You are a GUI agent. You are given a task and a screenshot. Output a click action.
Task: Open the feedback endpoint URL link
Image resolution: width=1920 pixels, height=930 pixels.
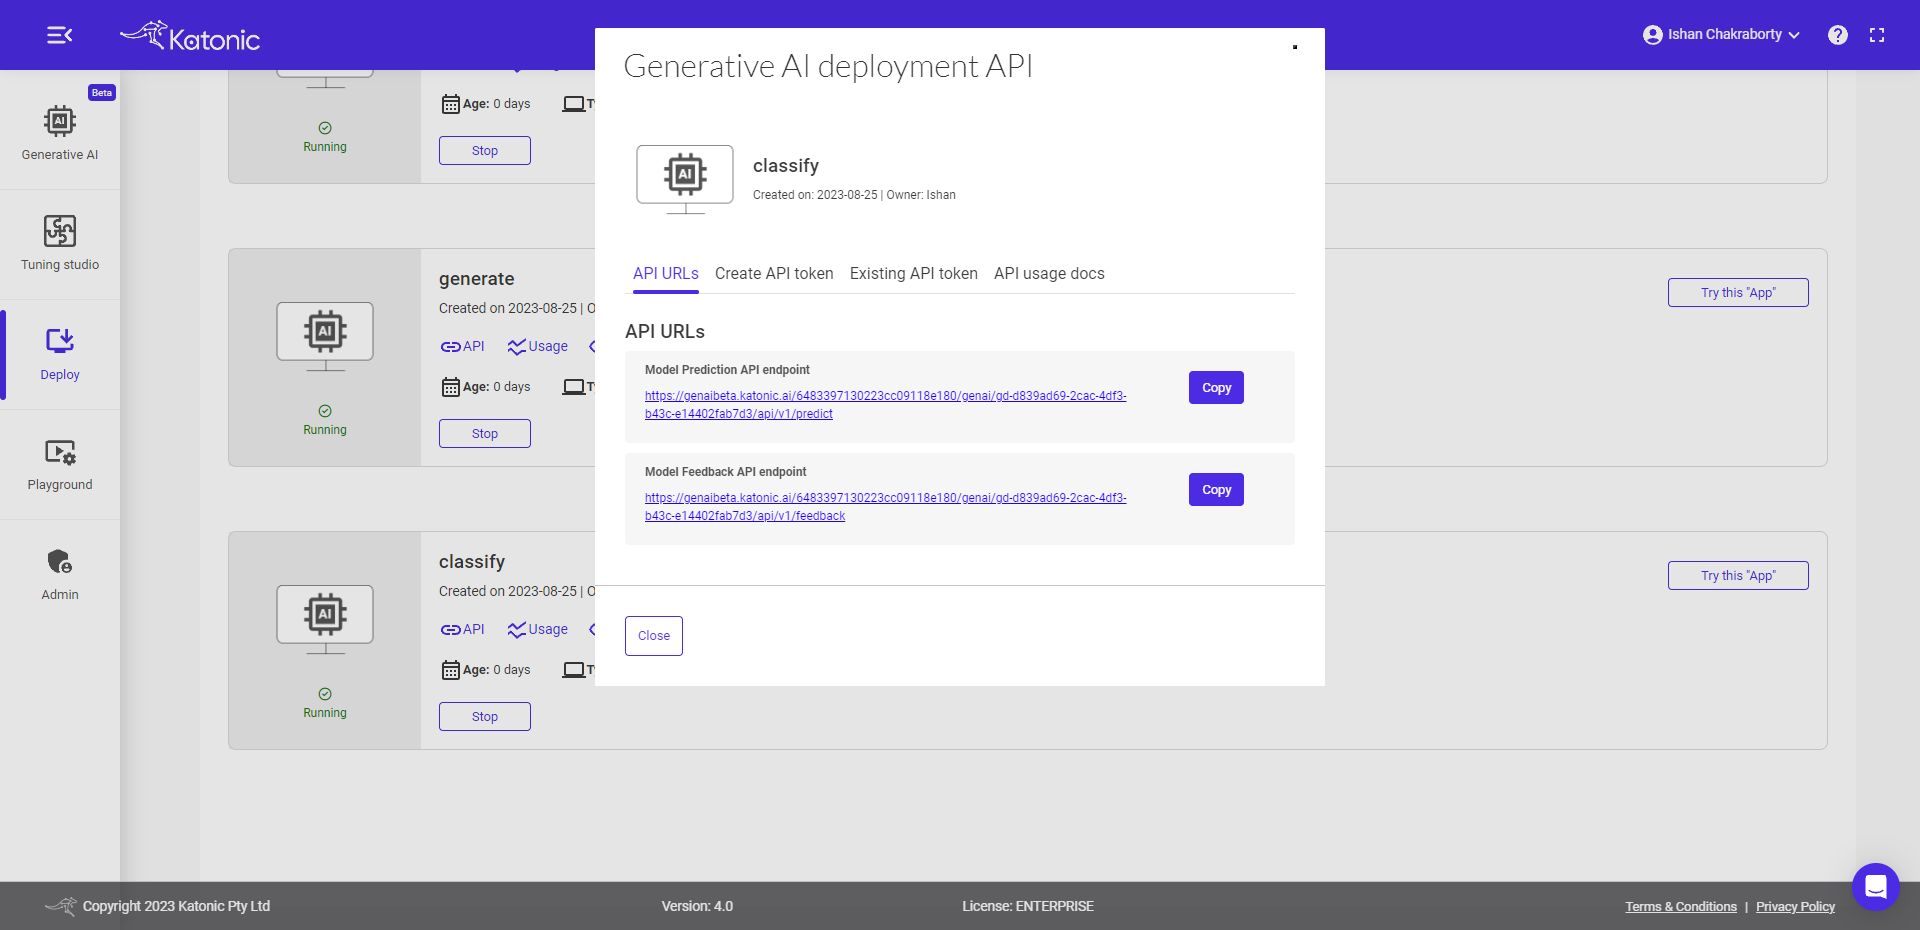click(x=885, y=507)
